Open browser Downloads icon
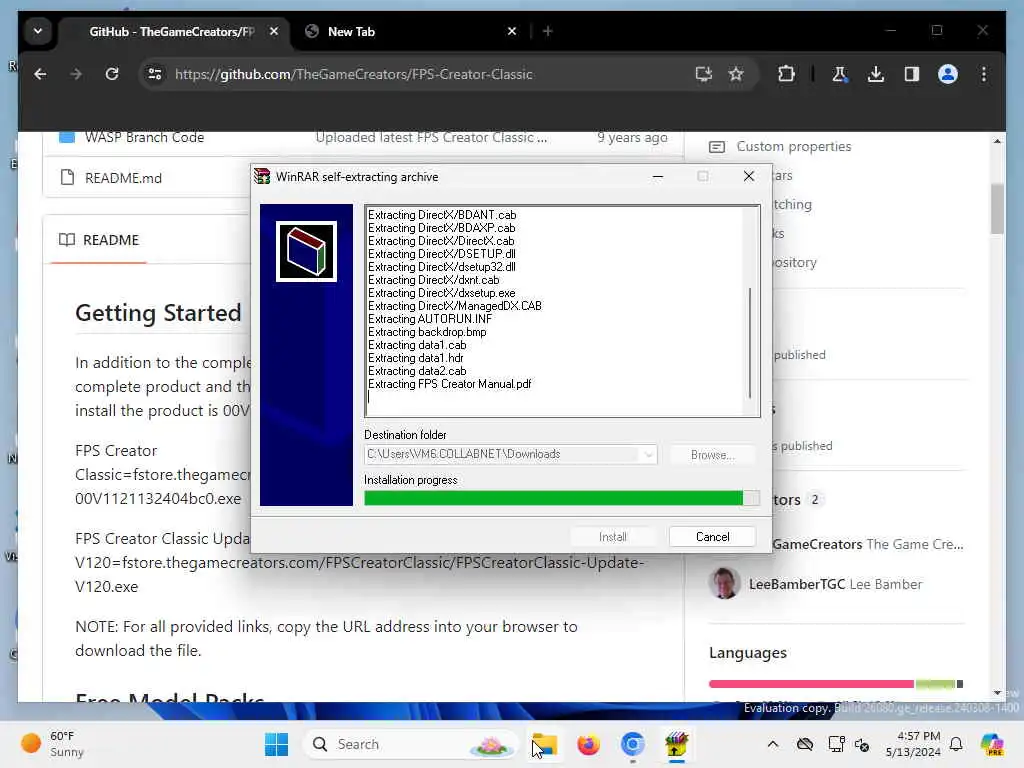Viewport: 1024px width, 768px height. (876, 74)
